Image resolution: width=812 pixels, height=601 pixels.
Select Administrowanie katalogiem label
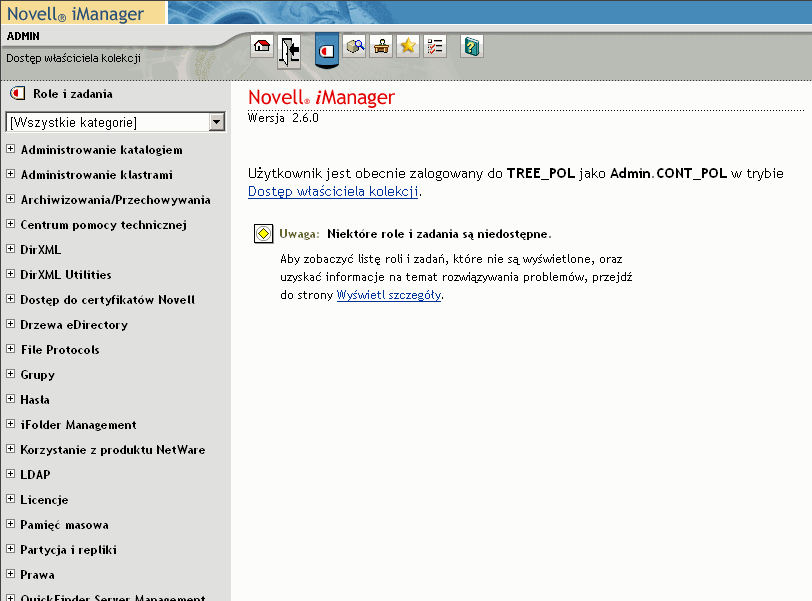pos(102,150)
